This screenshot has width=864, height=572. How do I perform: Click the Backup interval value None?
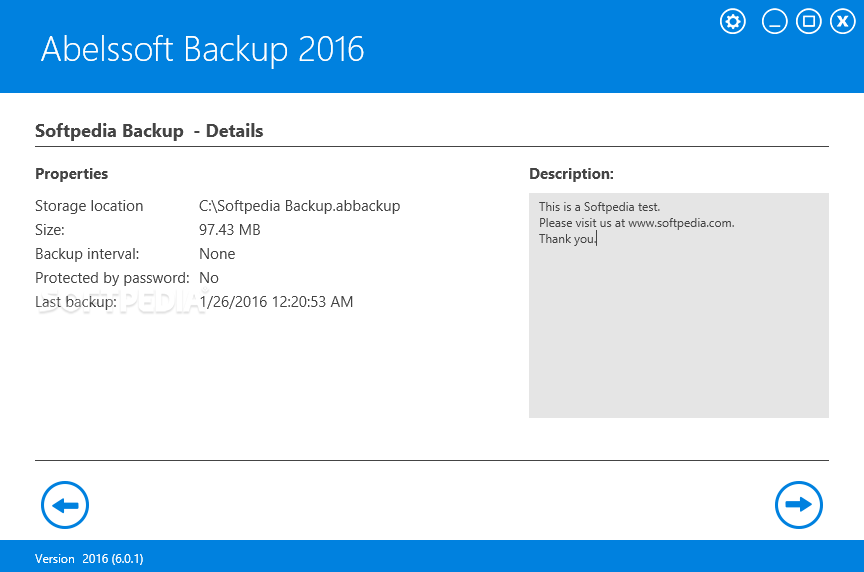click(x=217, y=254)
